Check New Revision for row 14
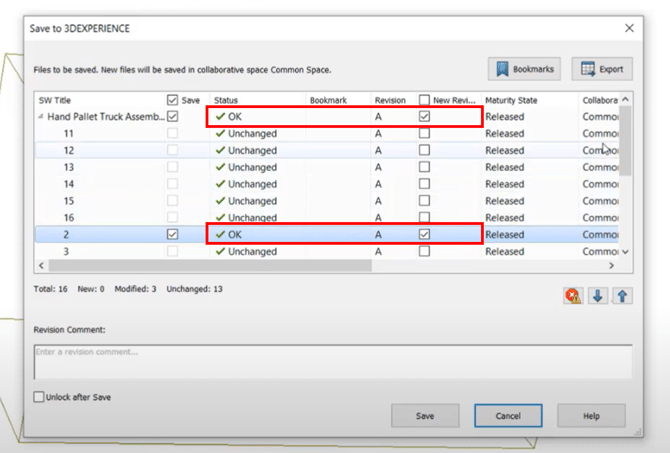Image resolution: width=670 pixels, height=453 pixels. pyautogui.click(x=424, y=184)
